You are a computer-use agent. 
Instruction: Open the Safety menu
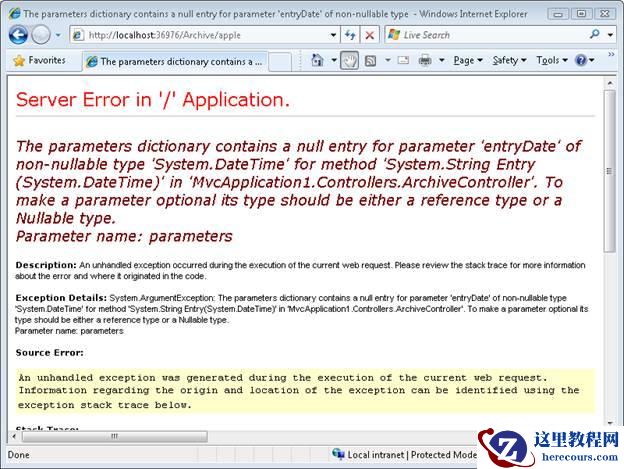(509, 60)
